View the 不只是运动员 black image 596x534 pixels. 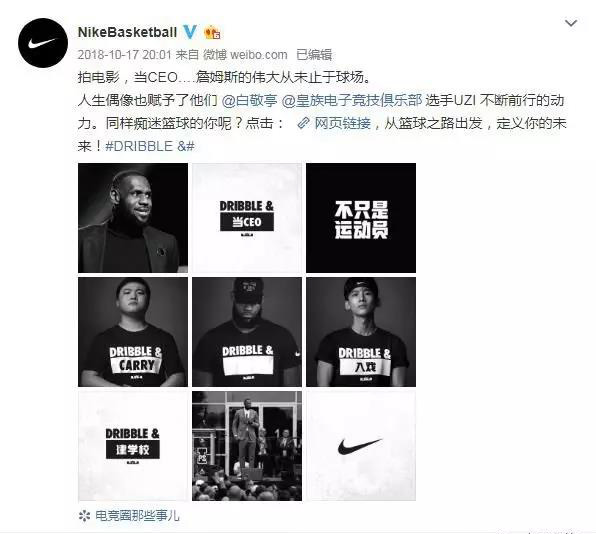361,218
